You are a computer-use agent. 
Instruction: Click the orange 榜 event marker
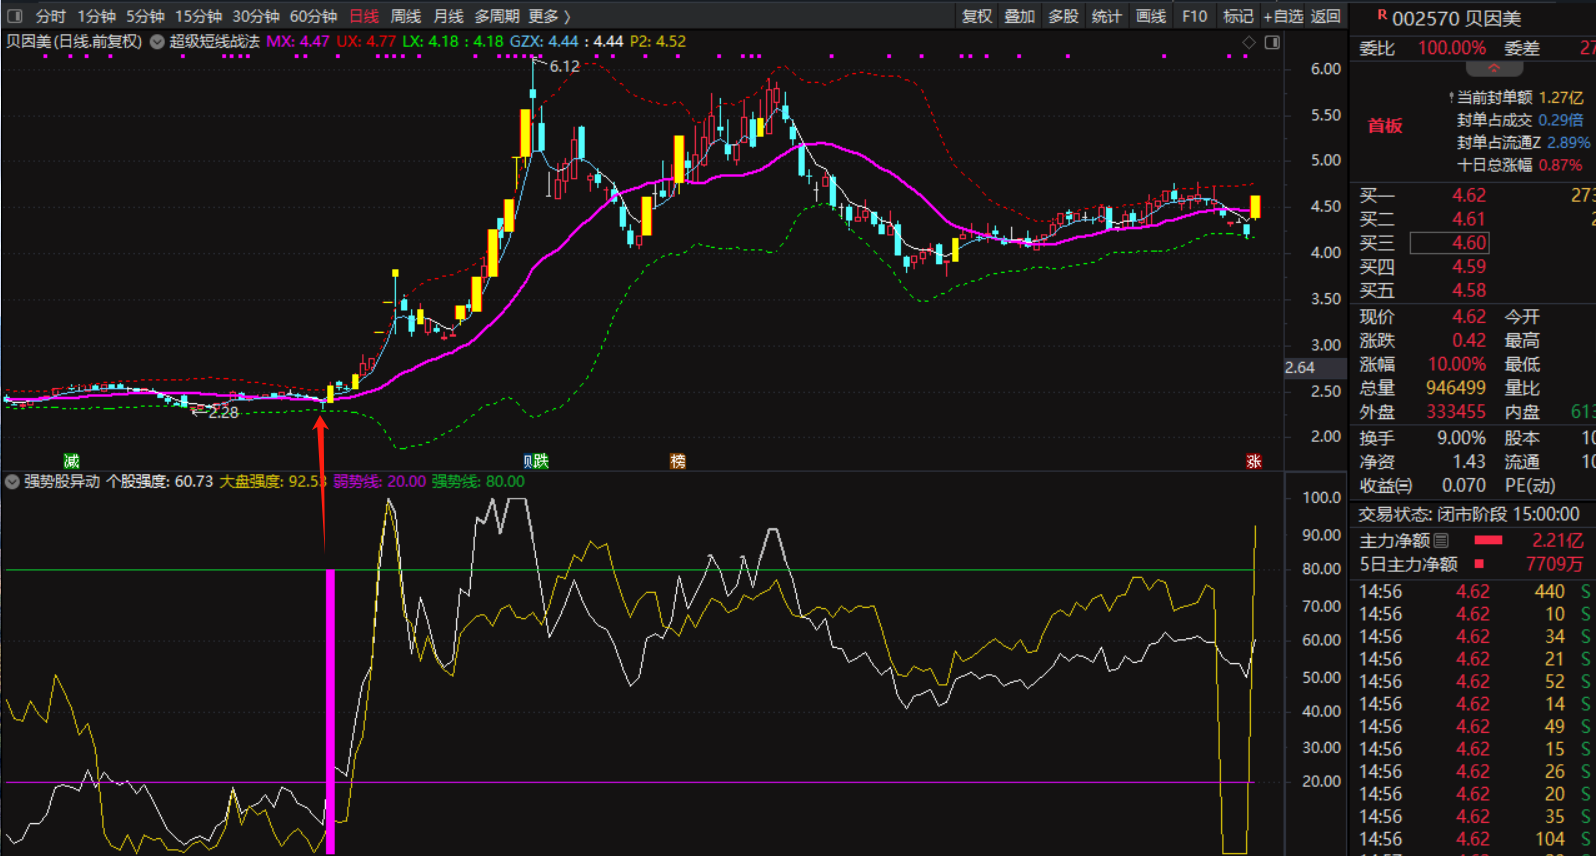point(678,461)
